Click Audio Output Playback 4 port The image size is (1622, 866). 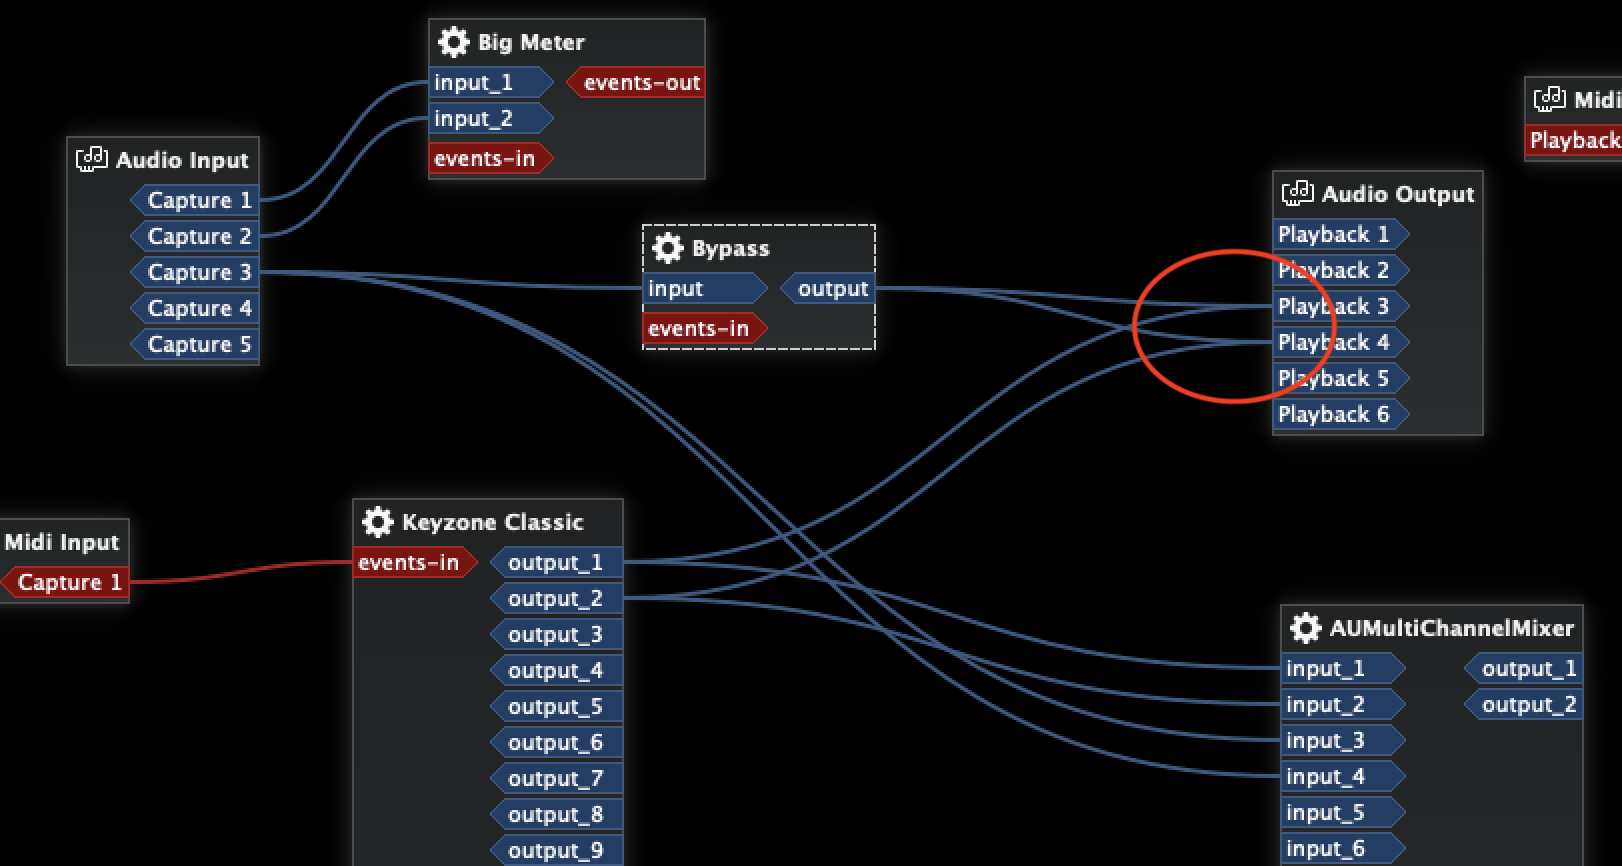click(x=1341, y=342)
